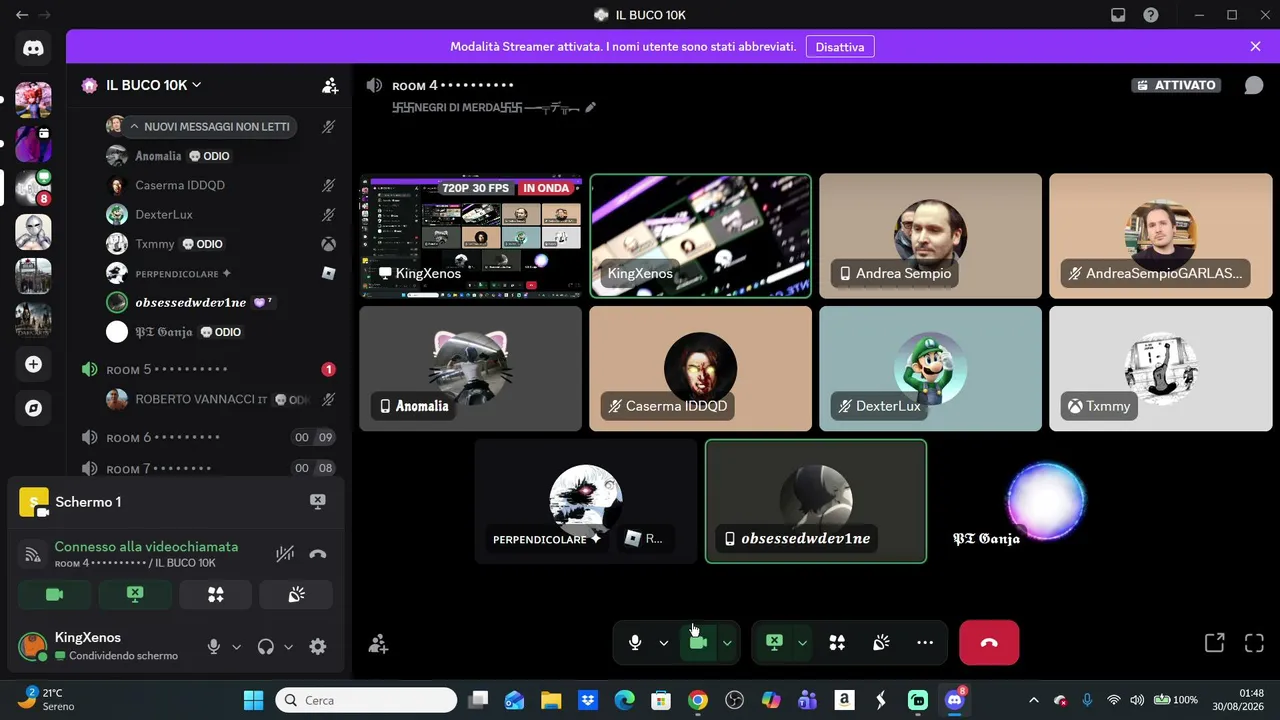Toggle camera button in the voice panel
This screenshot has height=720, width=1280.
[55, 594]
